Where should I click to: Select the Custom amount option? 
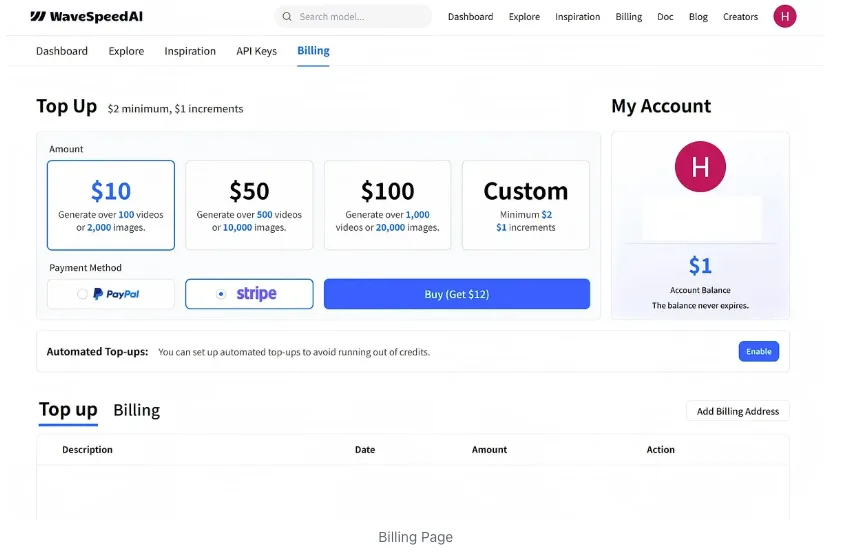coord(526,205)
